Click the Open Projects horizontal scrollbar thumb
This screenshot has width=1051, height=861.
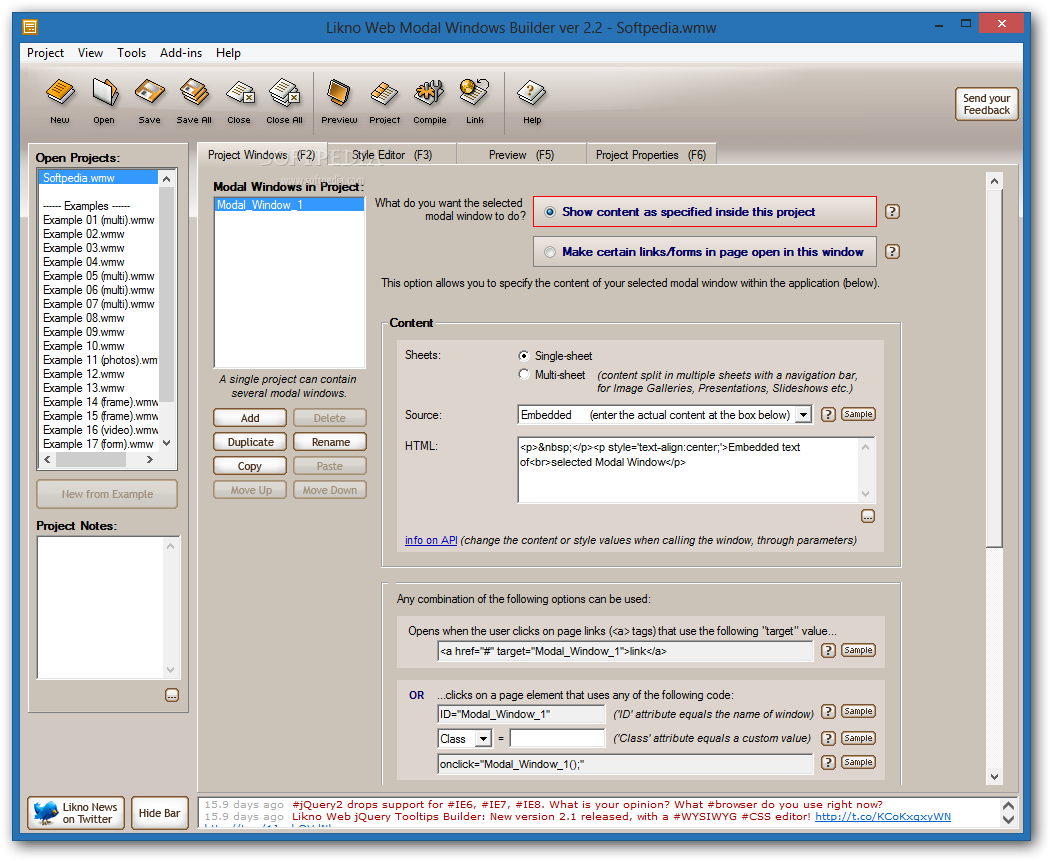(x=90, y=460)
